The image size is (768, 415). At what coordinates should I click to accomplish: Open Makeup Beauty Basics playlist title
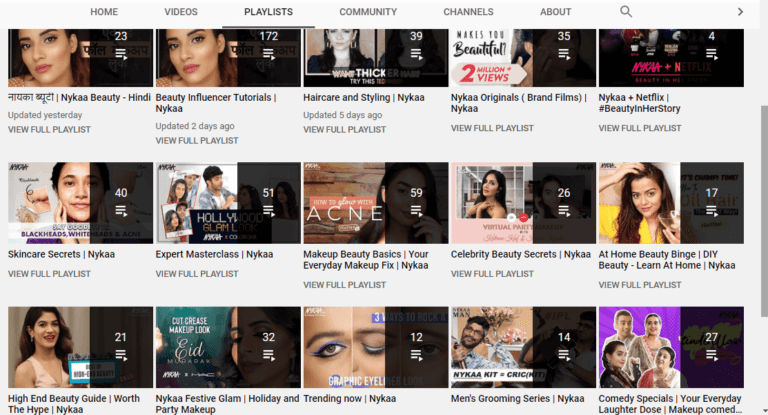[366, 260]
